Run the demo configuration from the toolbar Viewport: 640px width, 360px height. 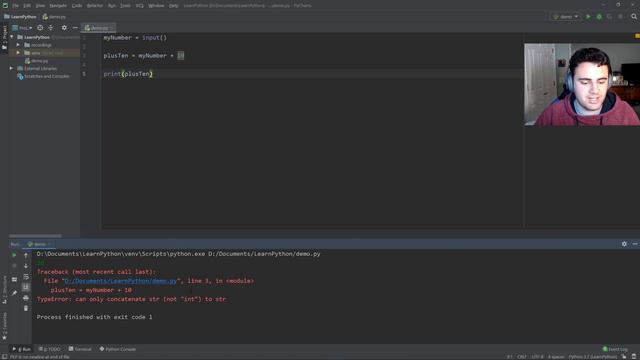[x=588, y=17]
